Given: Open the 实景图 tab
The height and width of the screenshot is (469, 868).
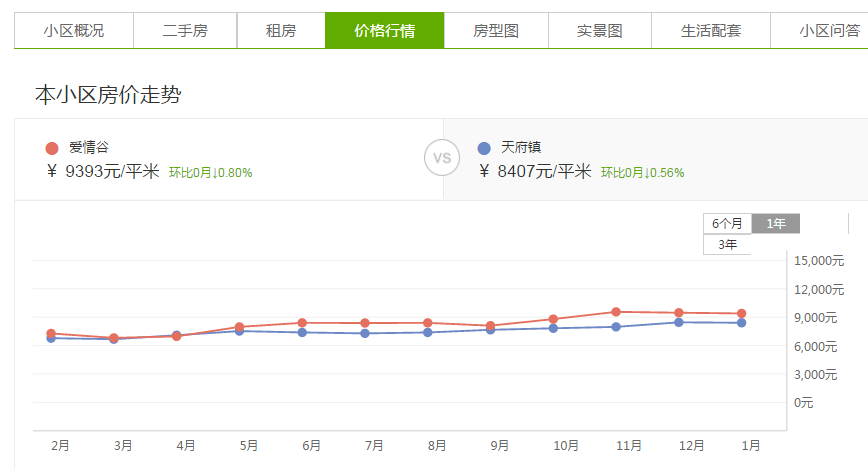Looking at the screenshot, I should [600, 31].
